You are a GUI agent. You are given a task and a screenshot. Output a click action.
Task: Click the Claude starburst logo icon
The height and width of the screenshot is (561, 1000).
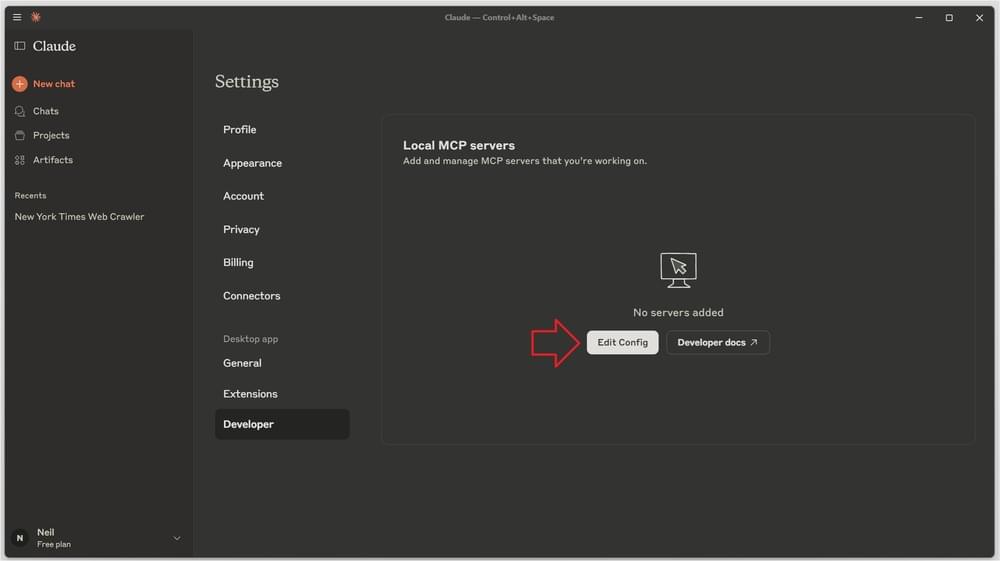click(36, 17)
